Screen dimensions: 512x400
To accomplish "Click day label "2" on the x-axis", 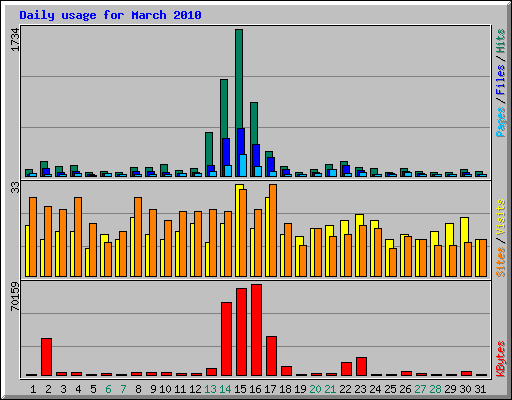I will click(x=48, y=389).
